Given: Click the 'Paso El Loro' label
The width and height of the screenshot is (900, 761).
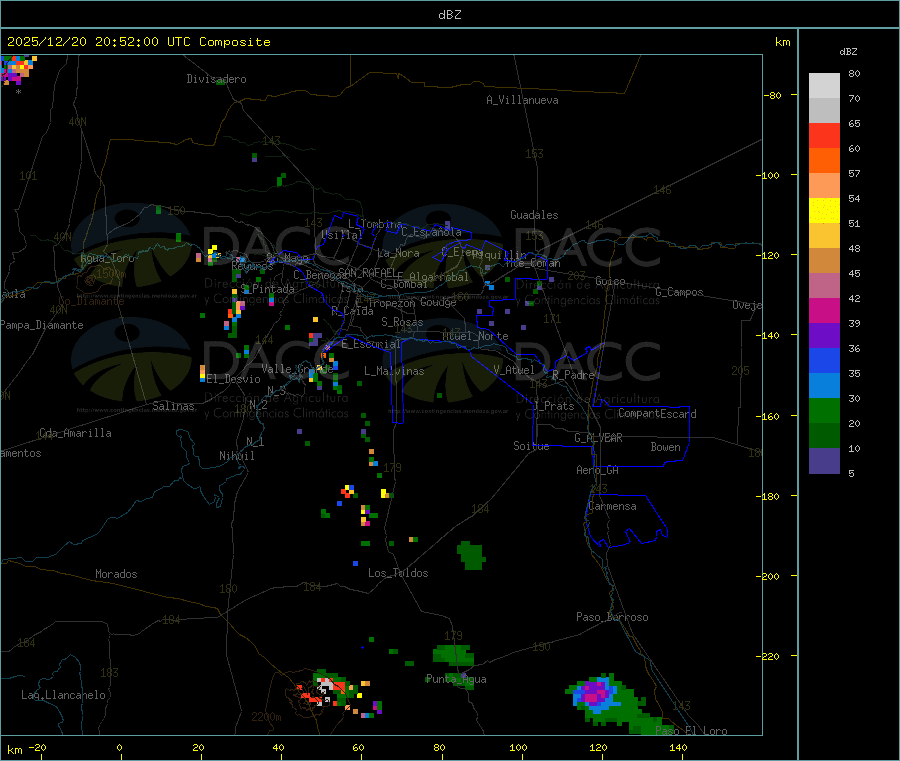Looking at the screenshot, I should click(x=692, y=731).
